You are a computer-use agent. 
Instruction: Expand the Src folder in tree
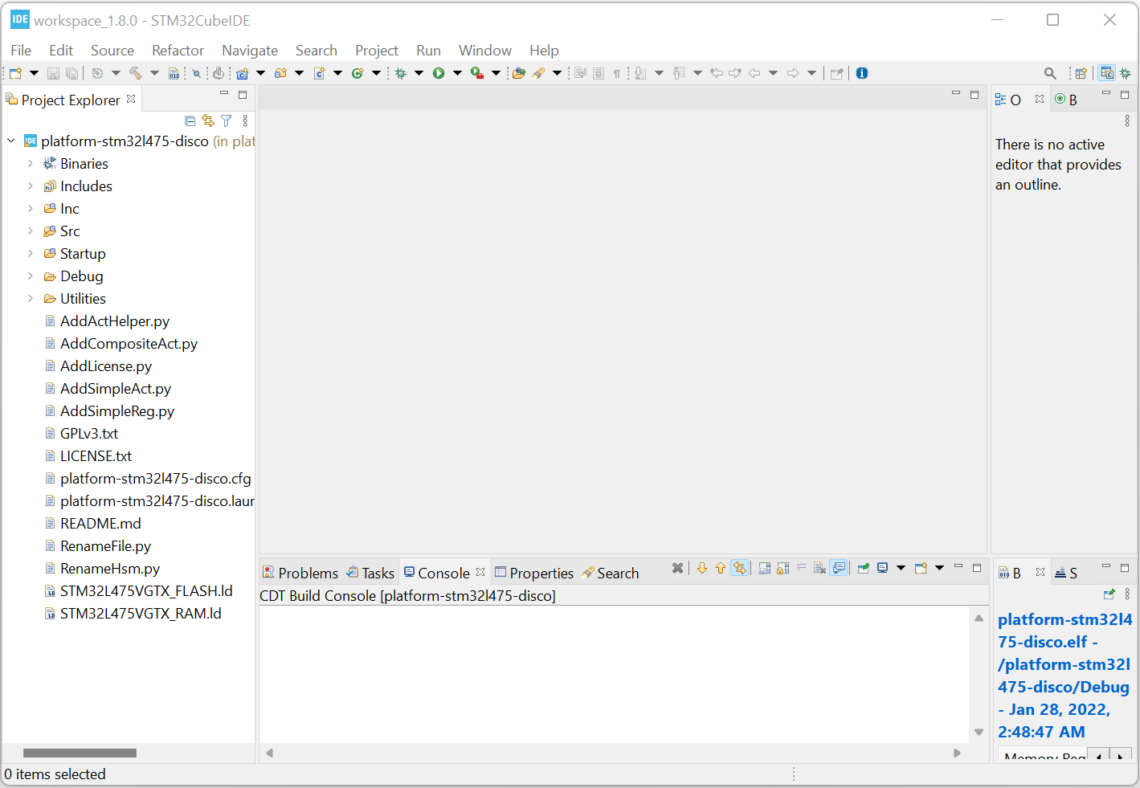click(30, 231)
